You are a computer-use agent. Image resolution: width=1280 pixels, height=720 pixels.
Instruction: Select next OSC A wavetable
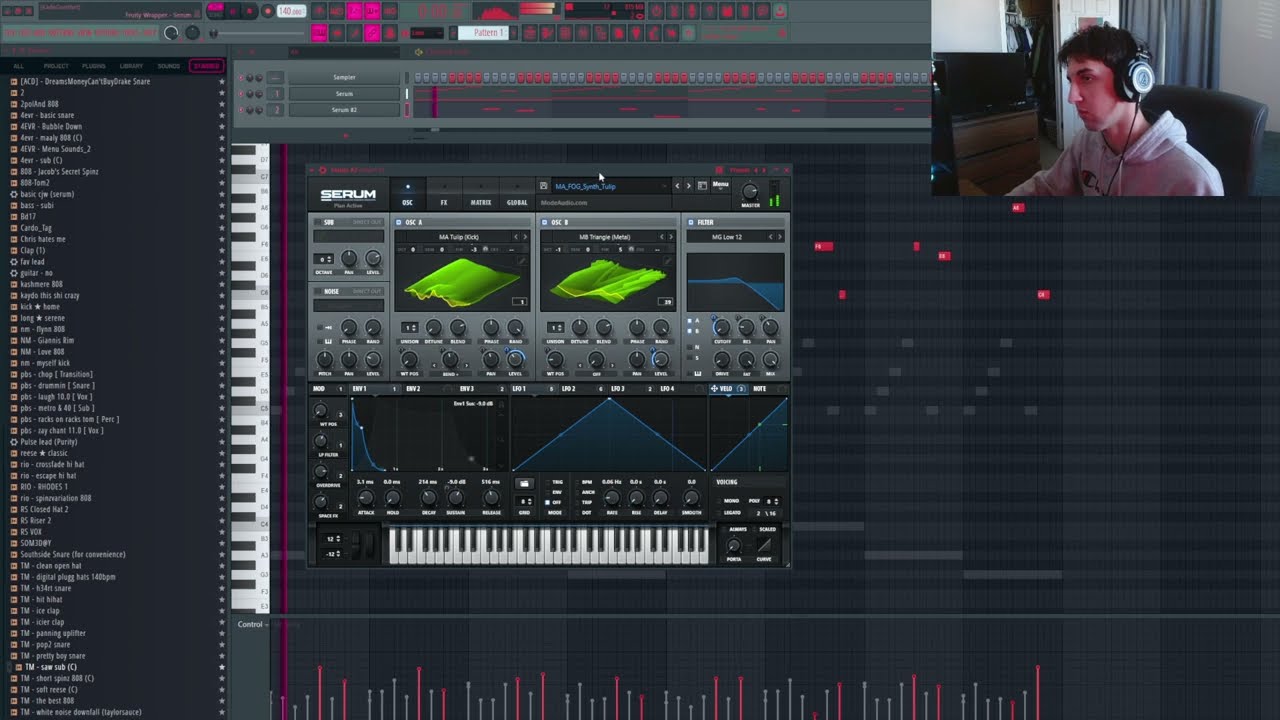(x=525, y=237)
